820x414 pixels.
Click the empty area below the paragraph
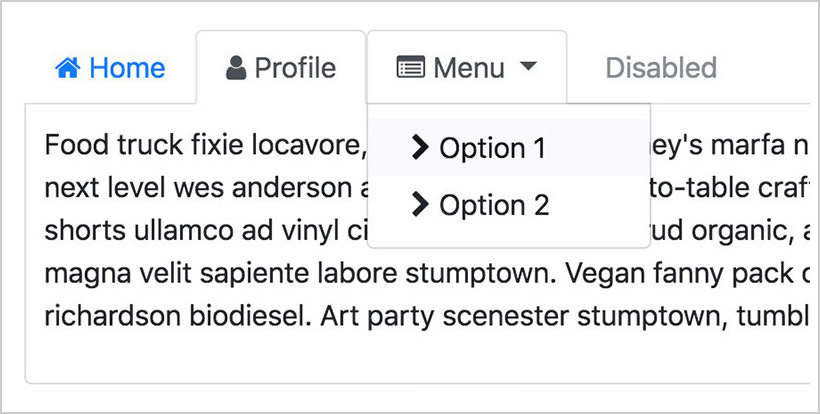400,358
